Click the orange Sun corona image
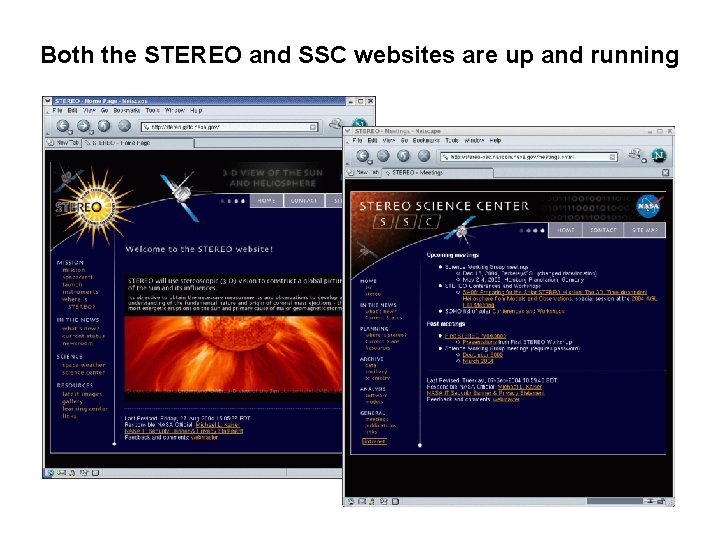The image size is (720, 540). (233, 354)
